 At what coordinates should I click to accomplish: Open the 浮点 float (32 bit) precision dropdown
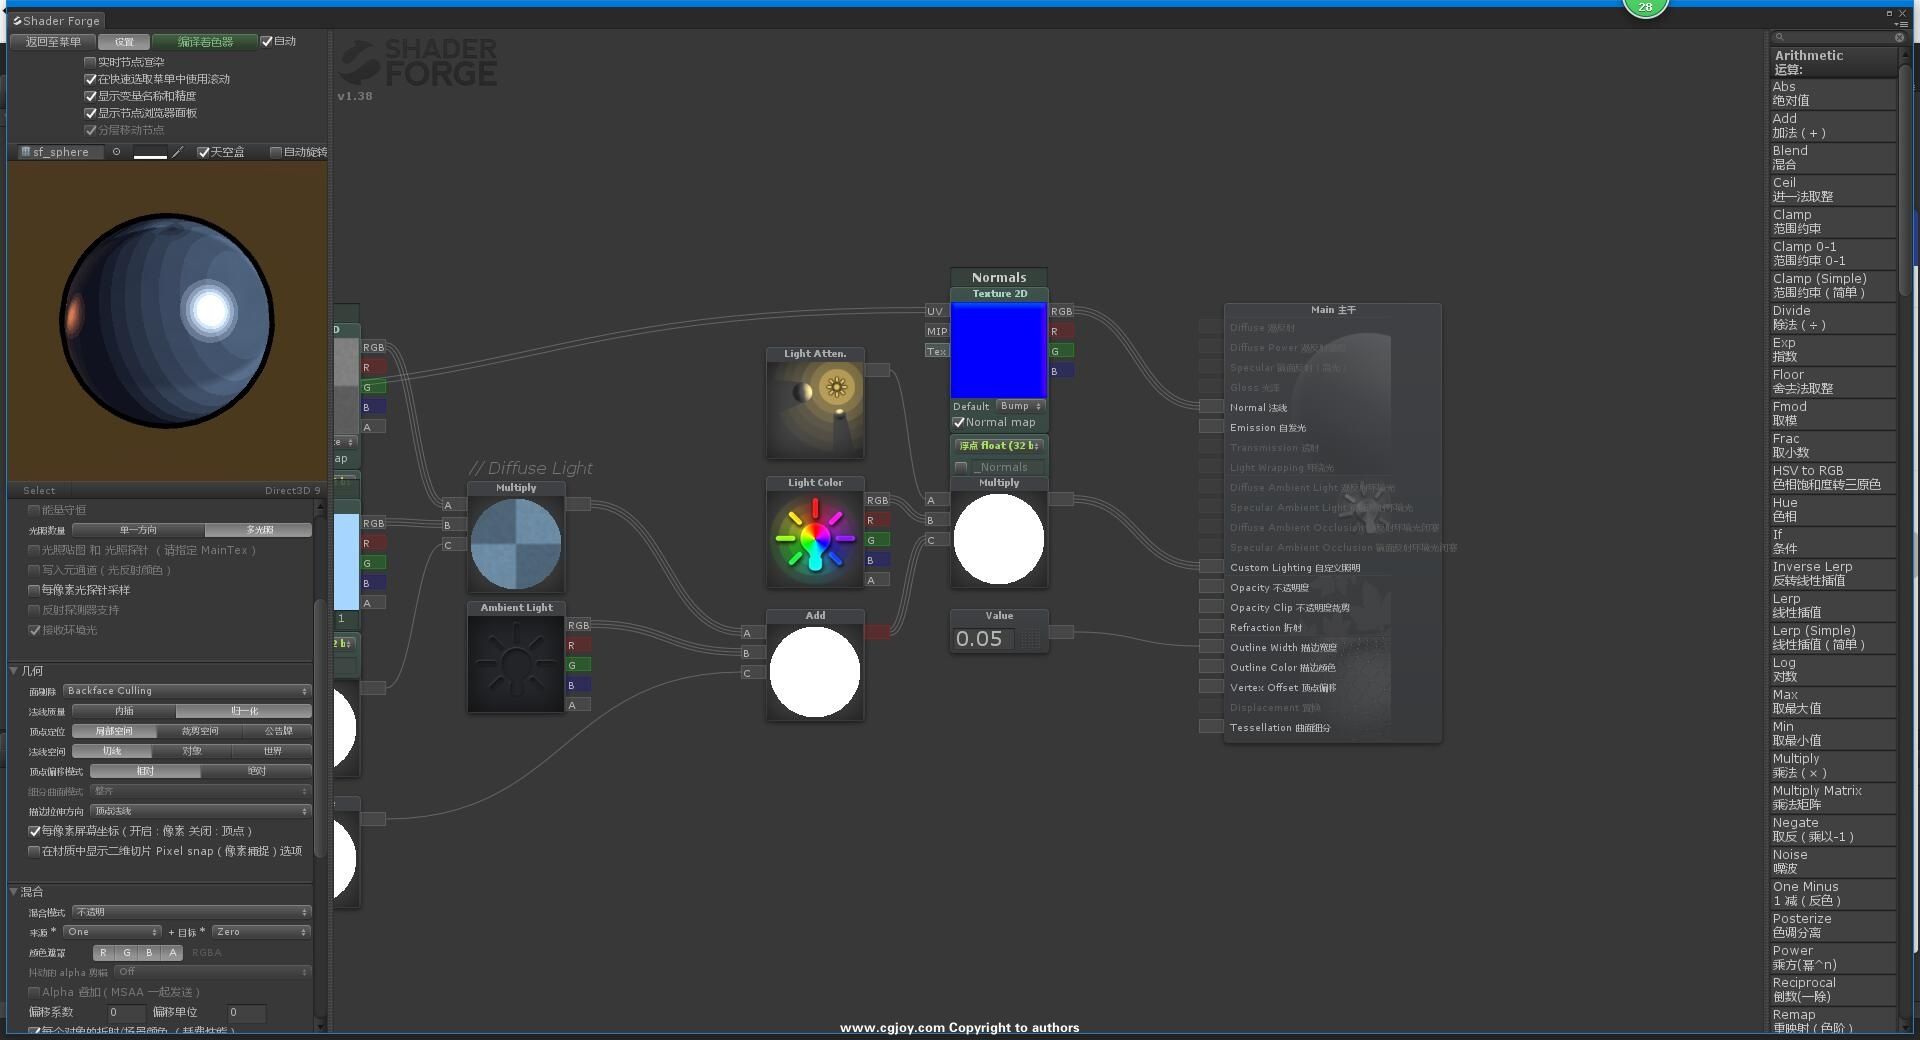coord(998,446)
